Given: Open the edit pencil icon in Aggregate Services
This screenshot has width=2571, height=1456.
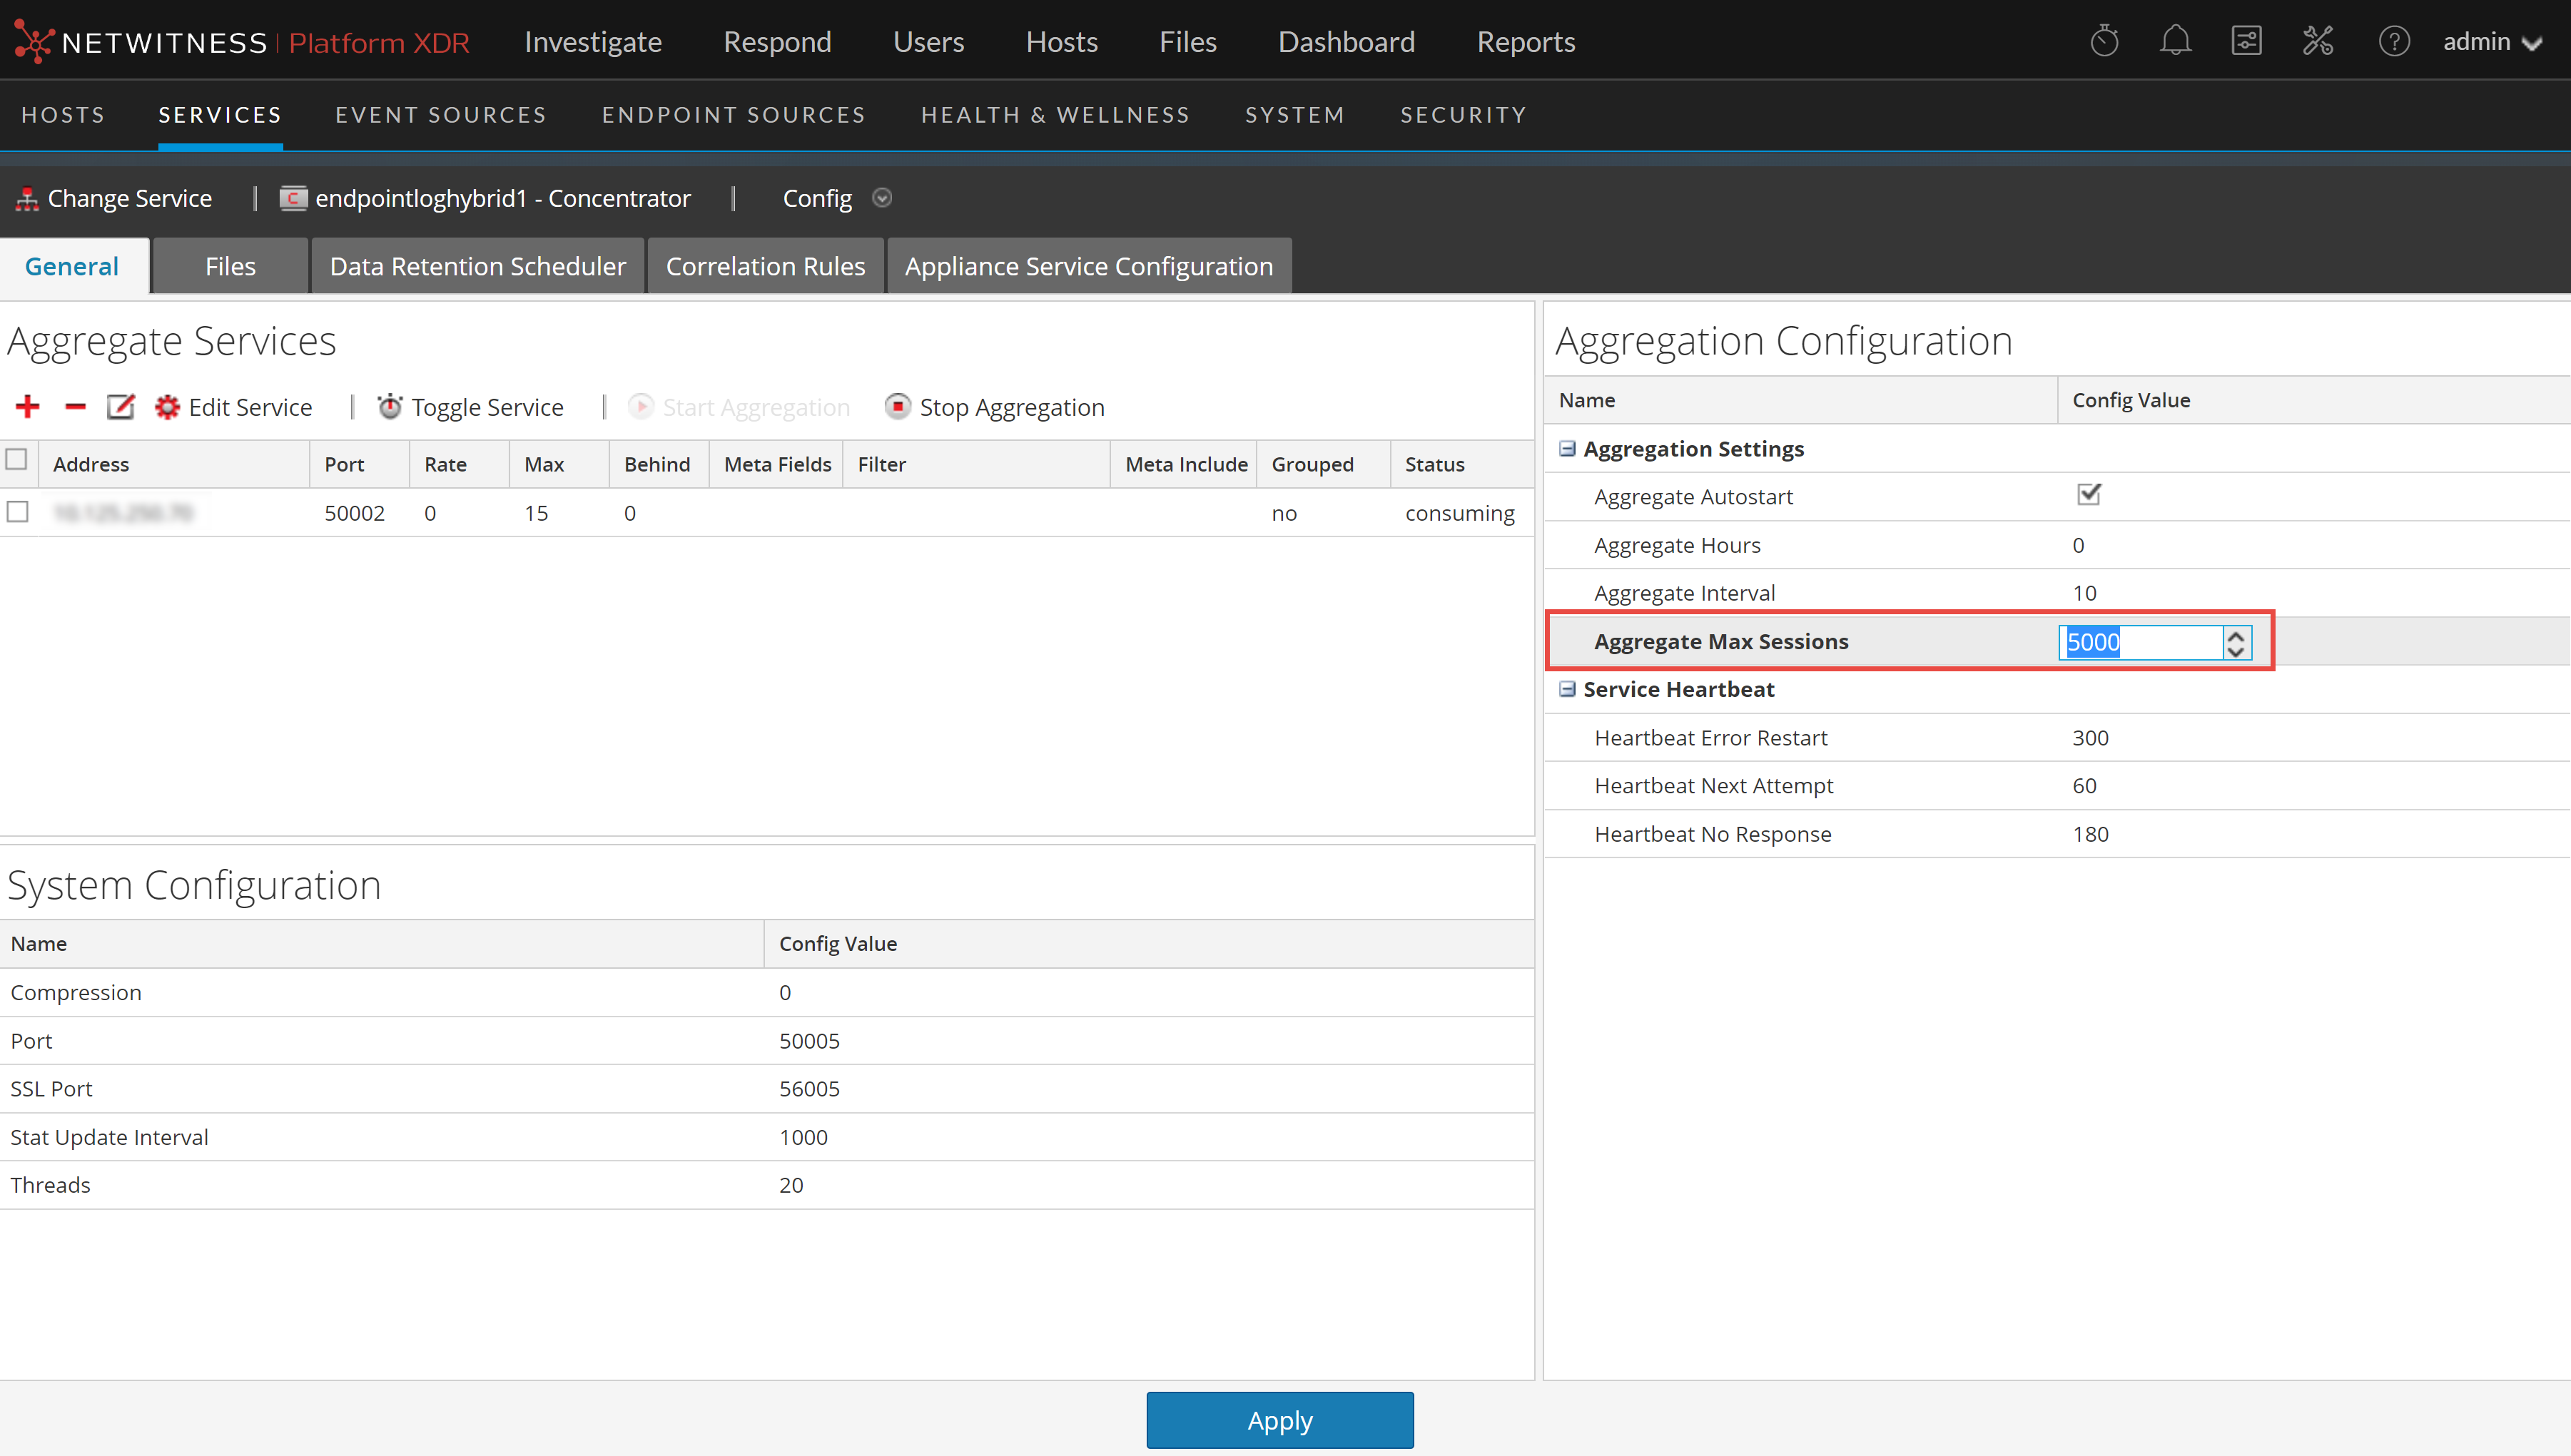Looking at the screenshot, I should 120,406.
